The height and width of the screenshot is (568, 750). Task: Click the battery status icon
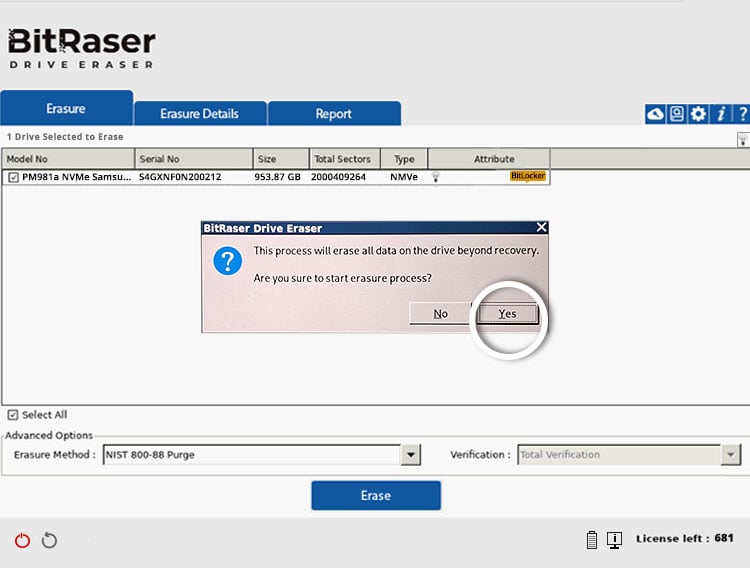tap(592, 540)
